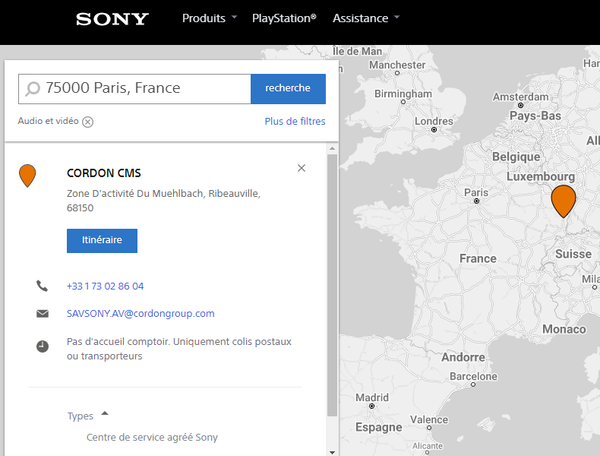Remove the Audio et vidéo filter
This screenshot has height=456, width=600.
[88, 122]
